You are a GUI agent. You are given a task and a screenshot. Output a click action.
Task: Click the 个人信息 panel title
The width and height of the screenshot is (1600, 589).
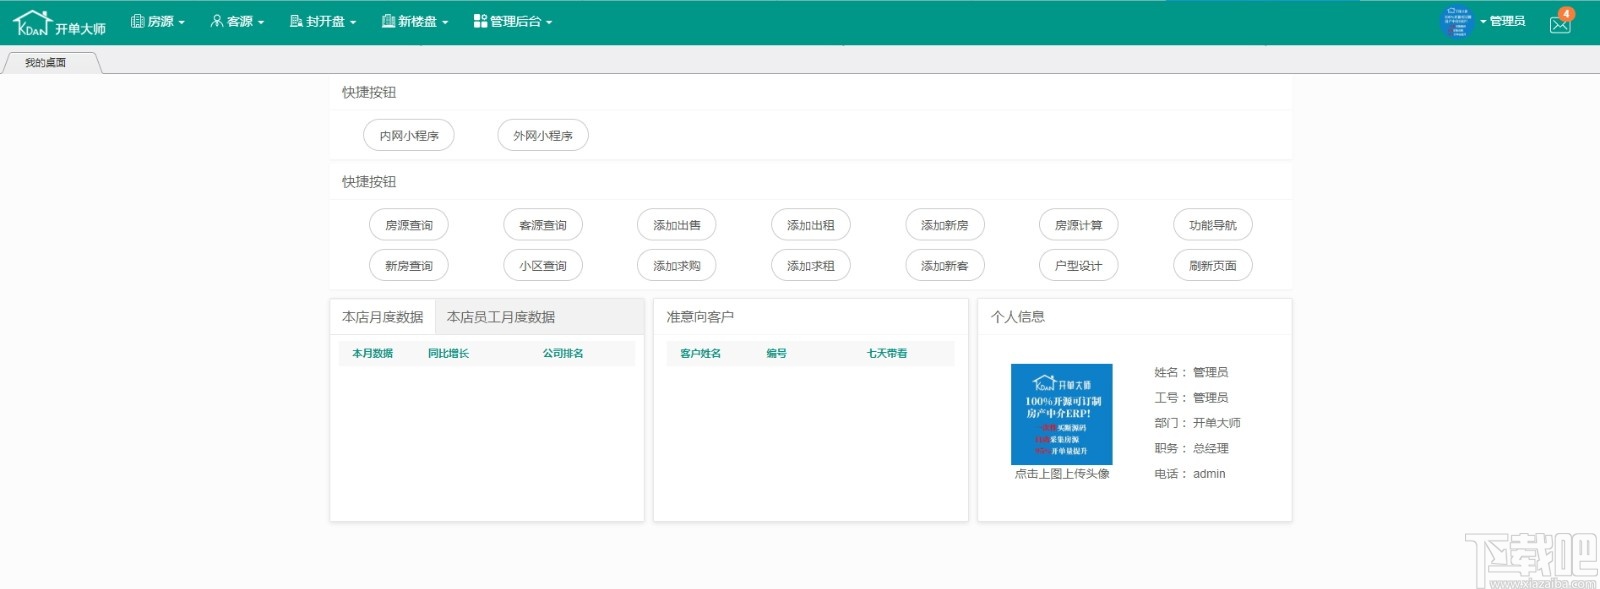point(1018,317)
